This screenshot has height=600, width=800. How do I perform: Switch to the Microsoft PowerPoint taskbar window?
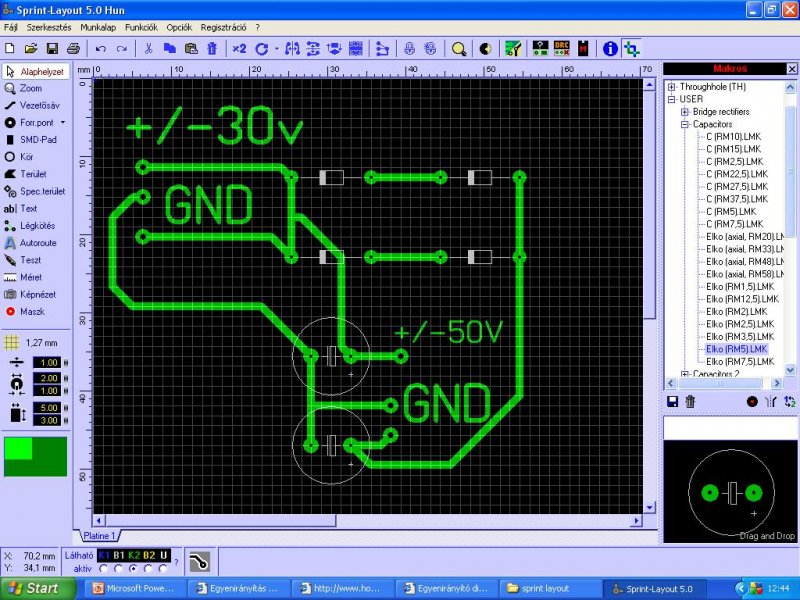point(133,589)
